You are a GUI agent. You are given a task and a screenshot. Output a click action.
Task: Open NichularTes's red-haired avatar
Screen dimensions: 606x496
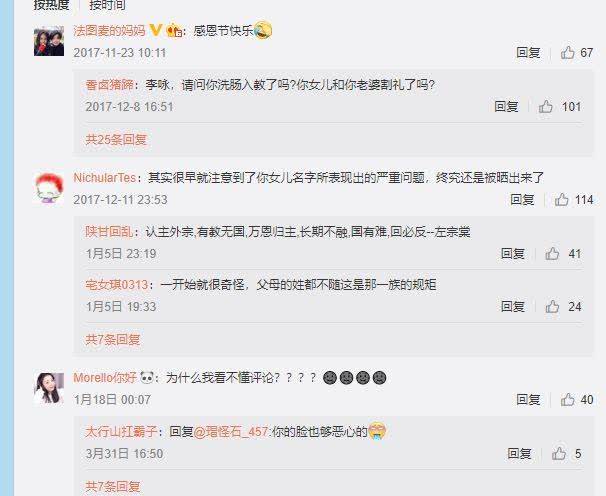(x=49, y=188)
